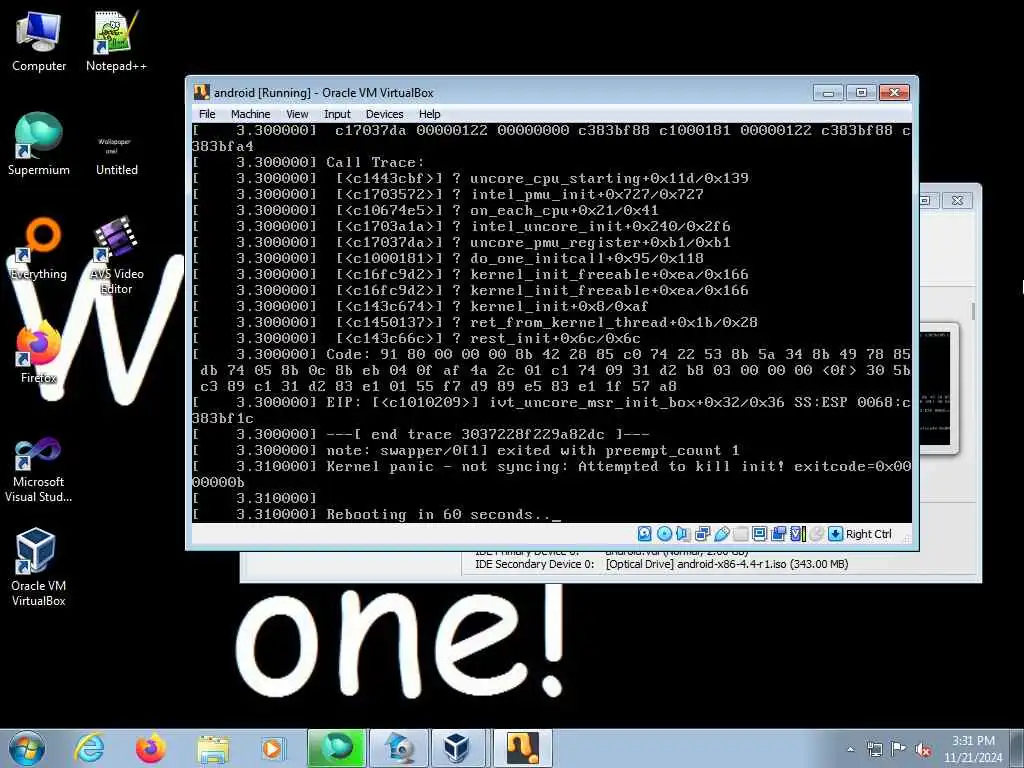The height and width of the screenshot is (768, 1024).
Task: Show hidden system tray icons
Action: pyautogui.click(x=850, y=750)
